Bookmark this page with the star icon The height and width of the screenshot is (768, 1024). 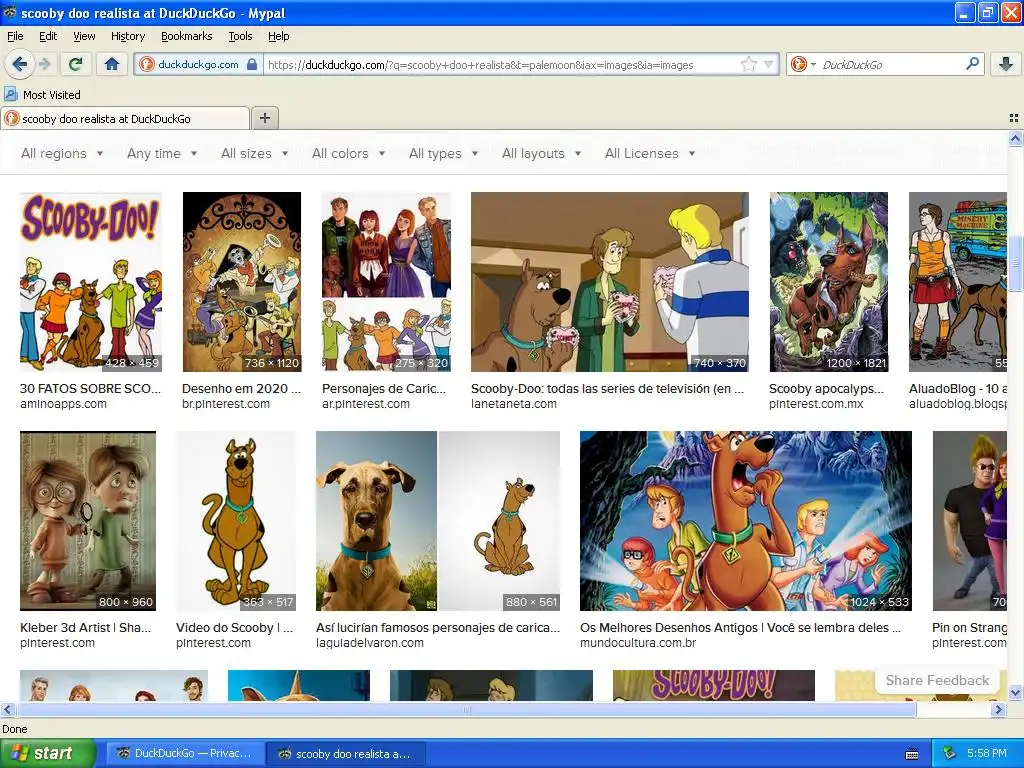(748, 64)
